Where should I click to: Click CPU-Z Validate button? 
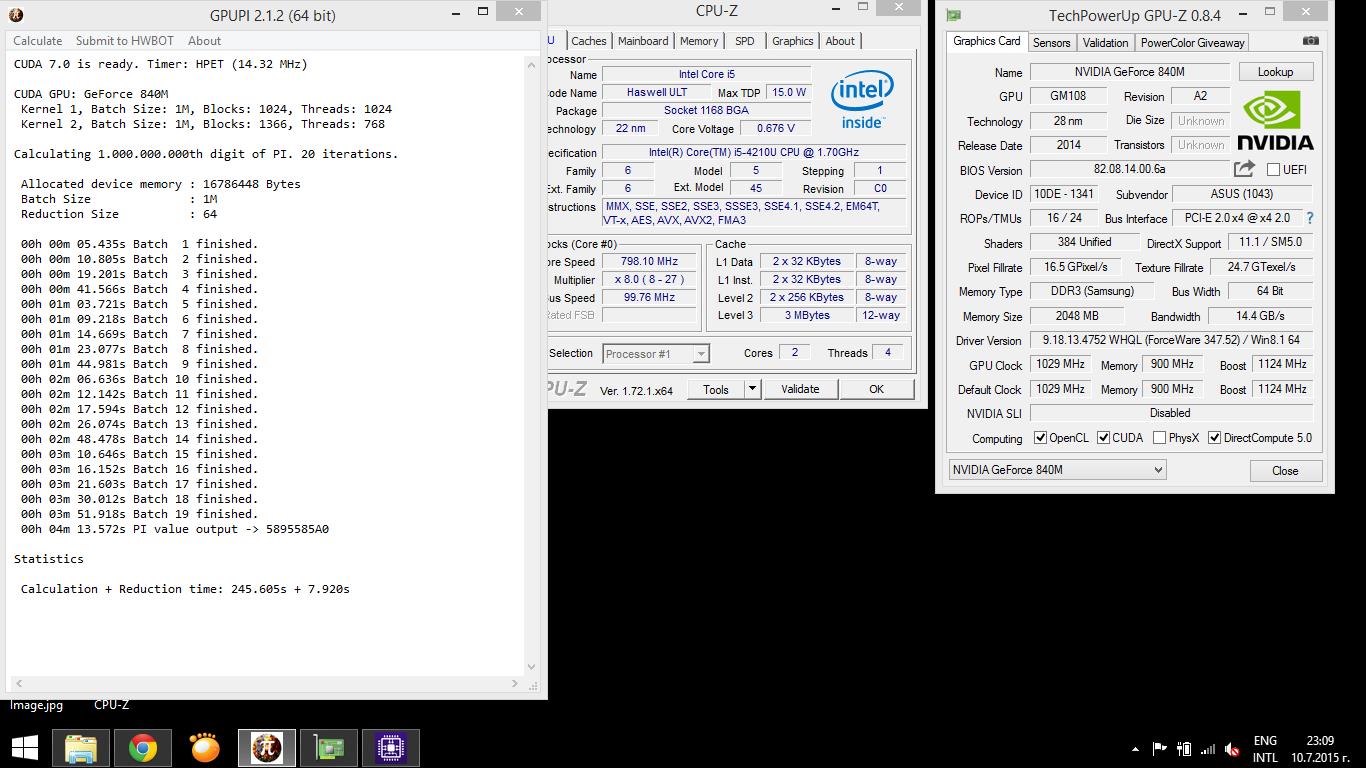[800, 389]
